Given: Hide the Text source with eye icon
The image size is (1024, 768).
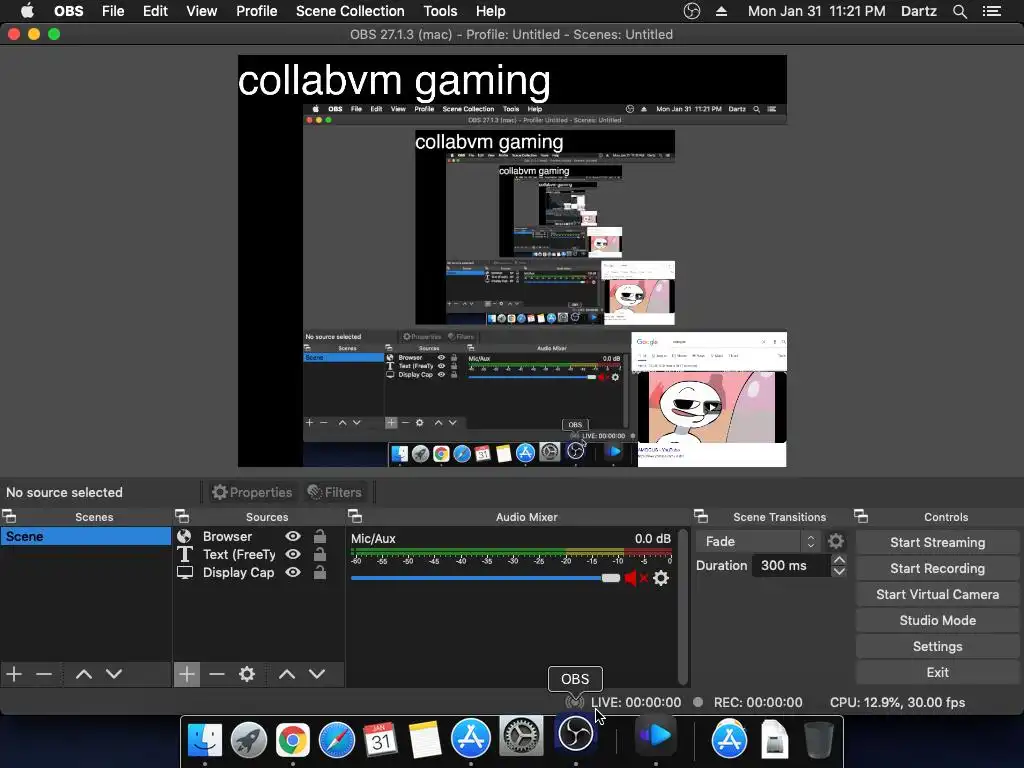Looking at the screenshot, I should tap(293, 554).
